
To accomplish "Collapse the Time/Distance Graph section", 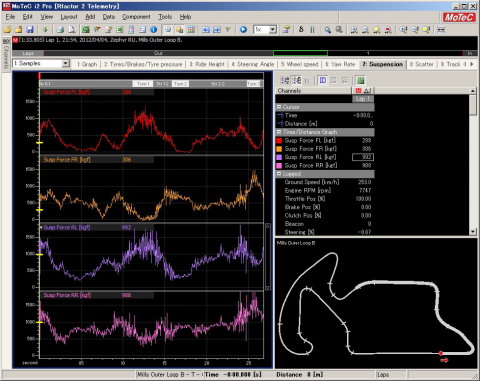I will [279, 132].
